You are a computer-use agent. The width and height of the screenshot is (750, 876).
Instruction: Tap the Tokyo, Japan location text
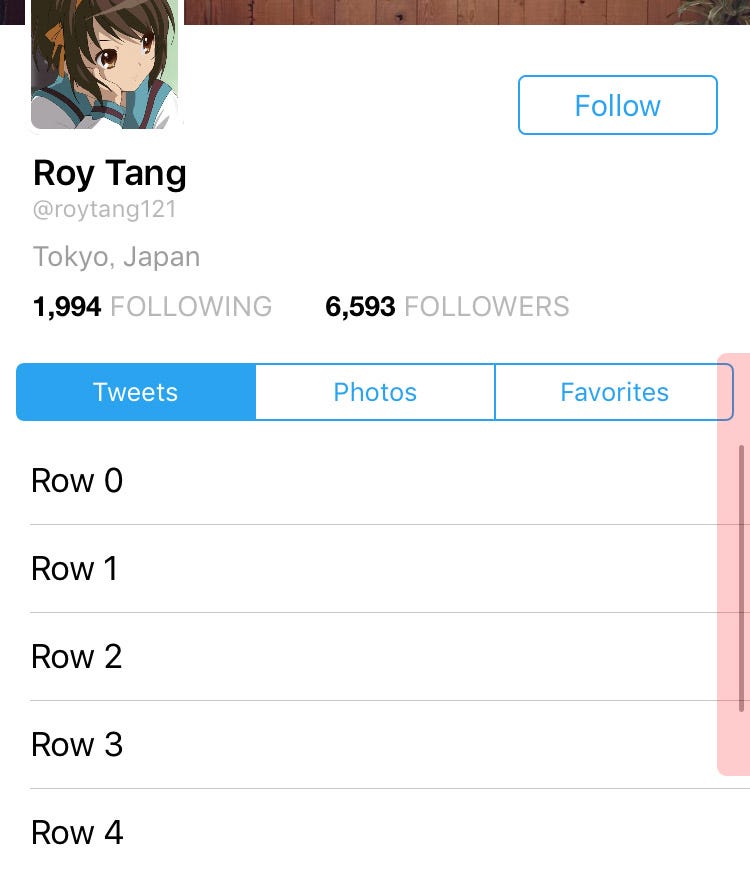coord(116,257)
